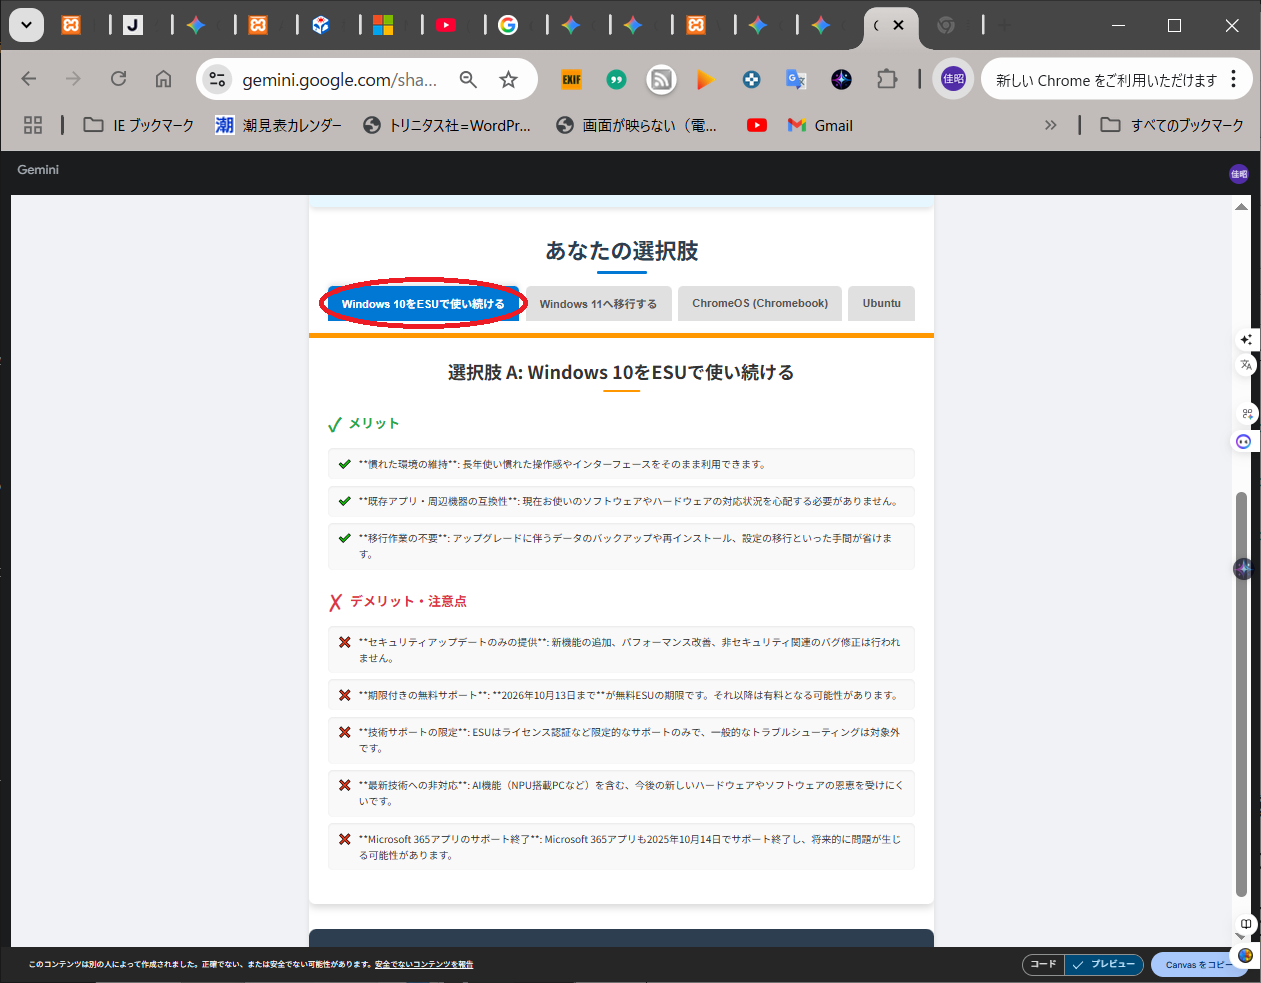Select the Windows 10をESUで使い続ける tab

423,304
